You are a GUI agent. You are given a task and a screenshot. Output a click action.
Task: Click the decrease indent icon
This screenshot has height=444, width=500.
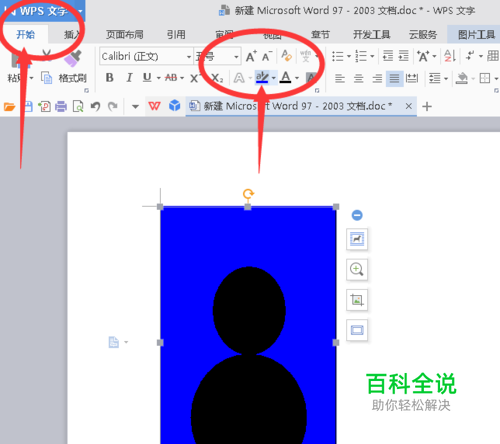click(388, 56)
